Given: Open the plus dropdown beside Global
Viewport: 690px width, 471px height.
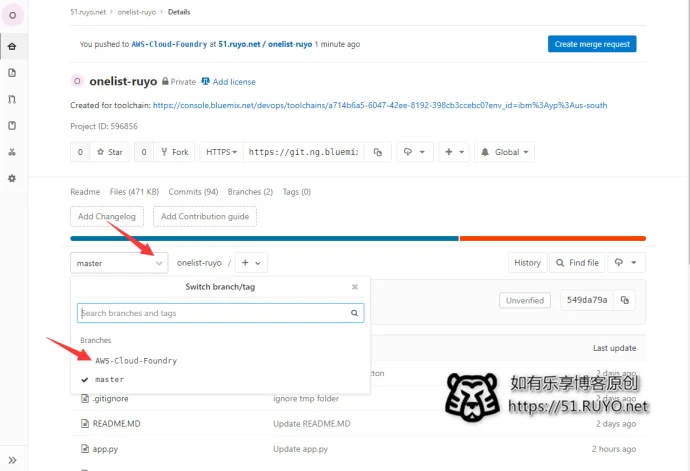Looking at the screenshot, I should coord(454,152).
